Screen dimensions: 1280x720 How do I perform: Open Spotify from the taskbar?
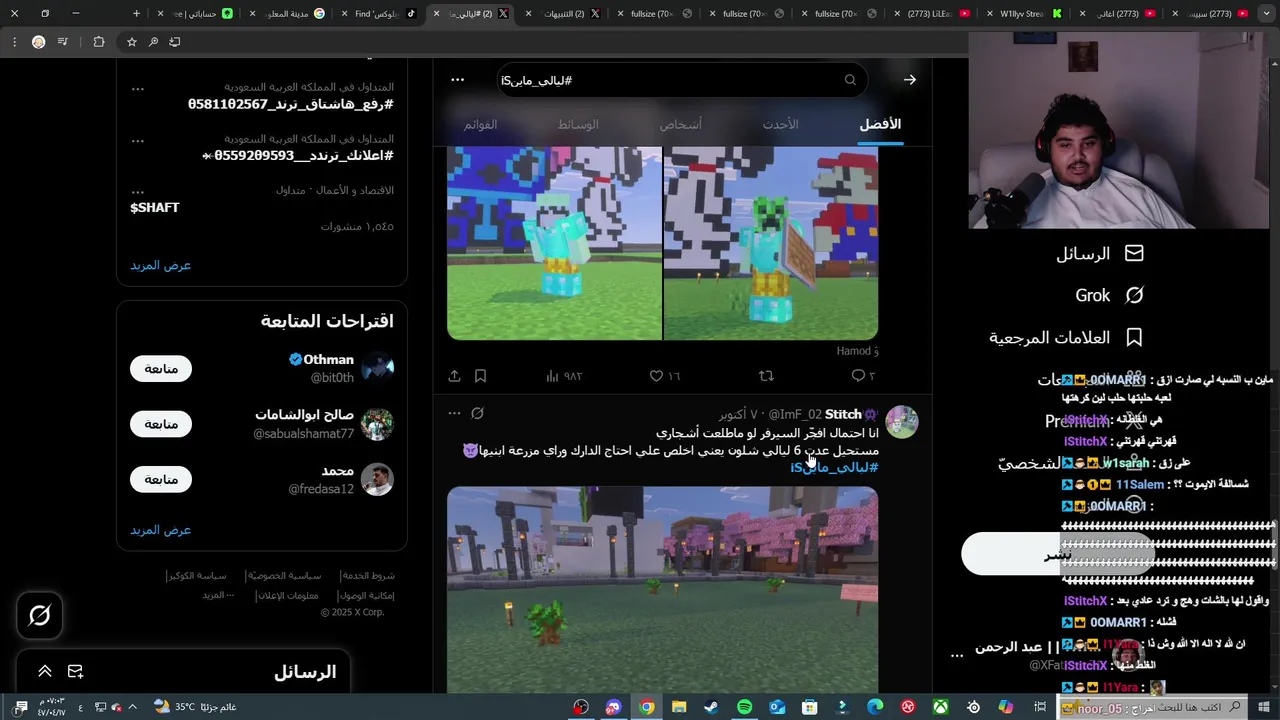click(744, 707)
